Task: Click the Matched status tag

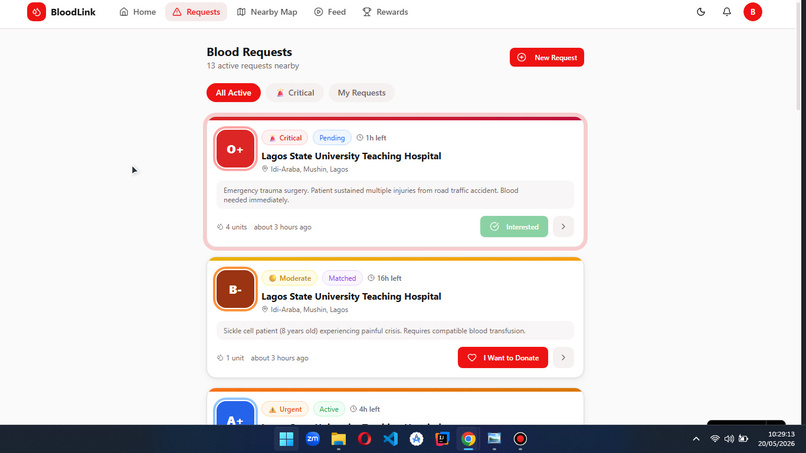Action: [342, 278]
